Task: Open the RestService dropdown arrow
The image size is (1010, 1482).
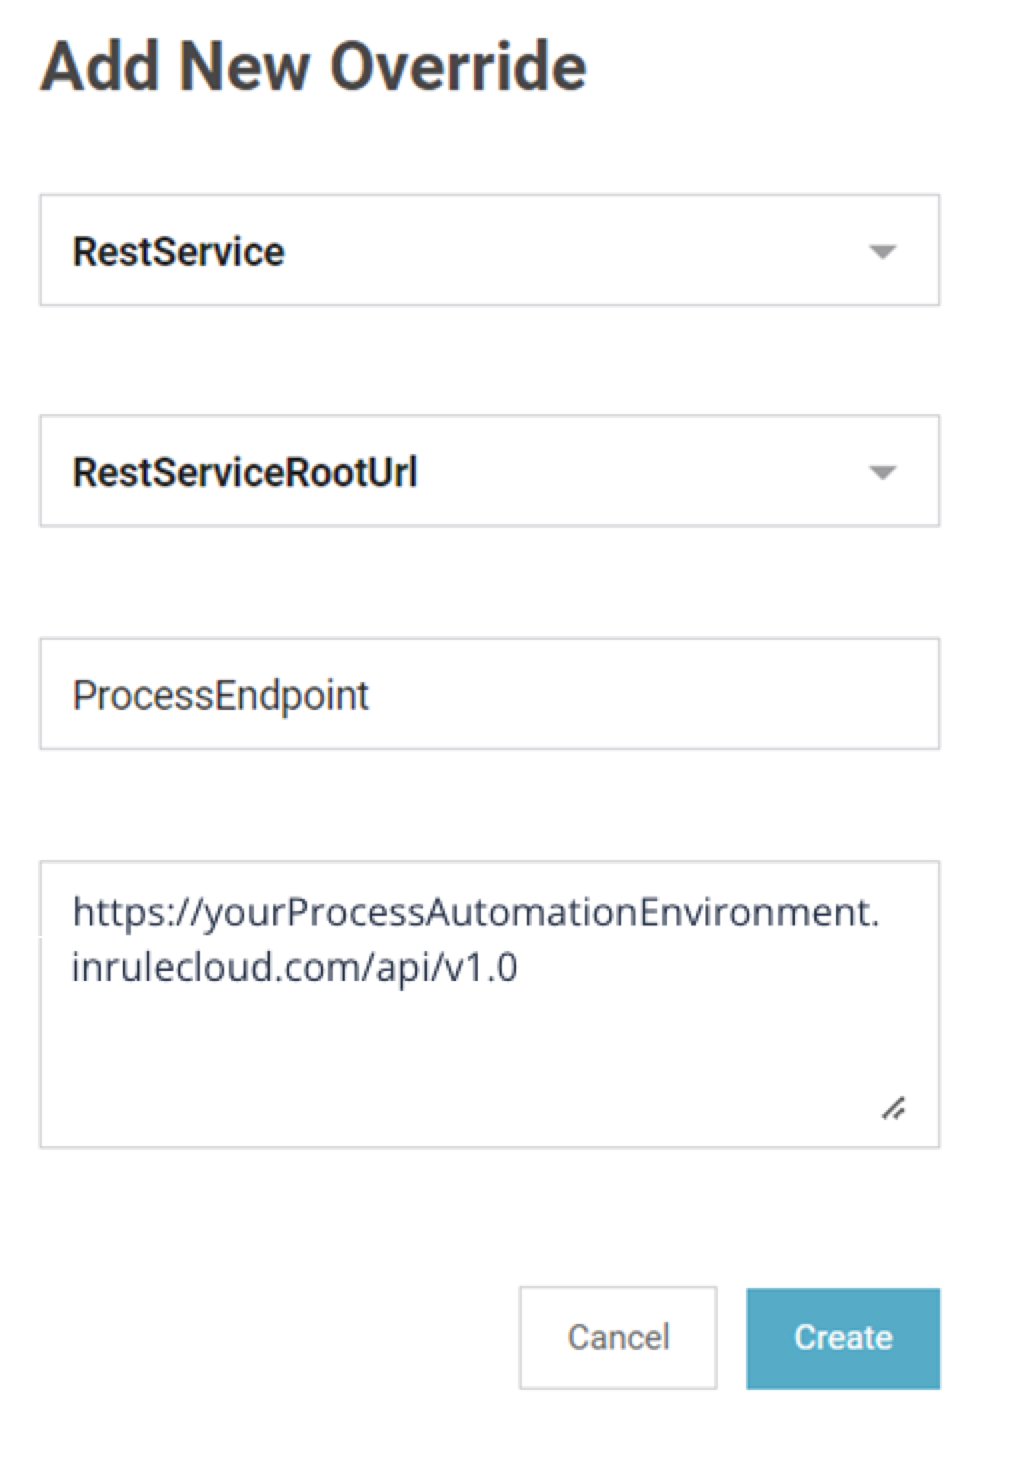Action: coord(881,252)
